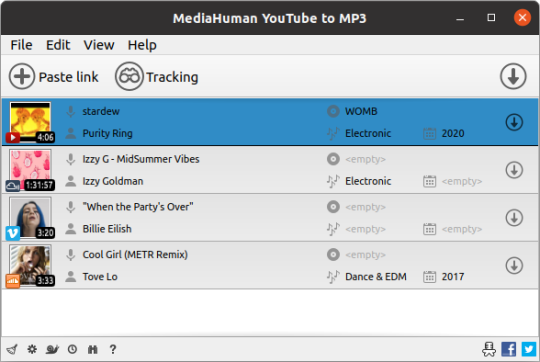Edit the 2017 year field of Tove Lo
The height and width of the screenshot is (362, 540).
(453, 277)
